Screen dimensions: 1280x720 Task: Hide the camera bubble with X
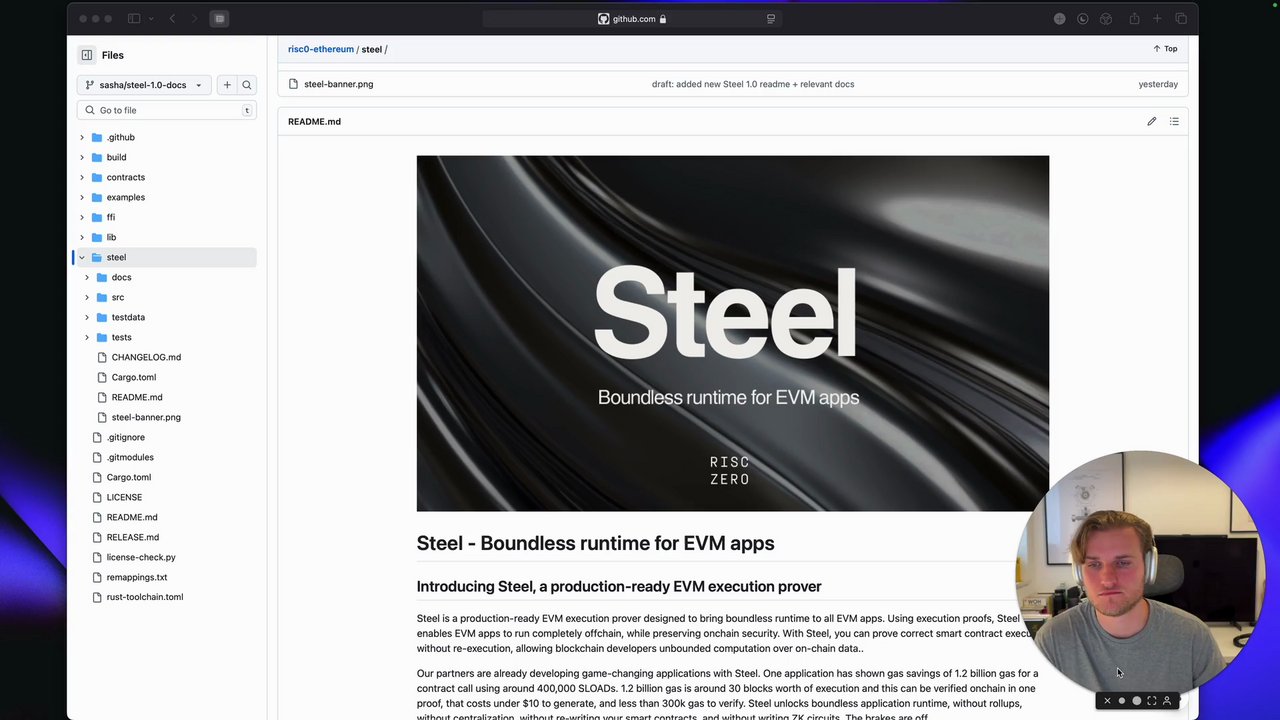pyautogui.click(x=1107, y=701)
